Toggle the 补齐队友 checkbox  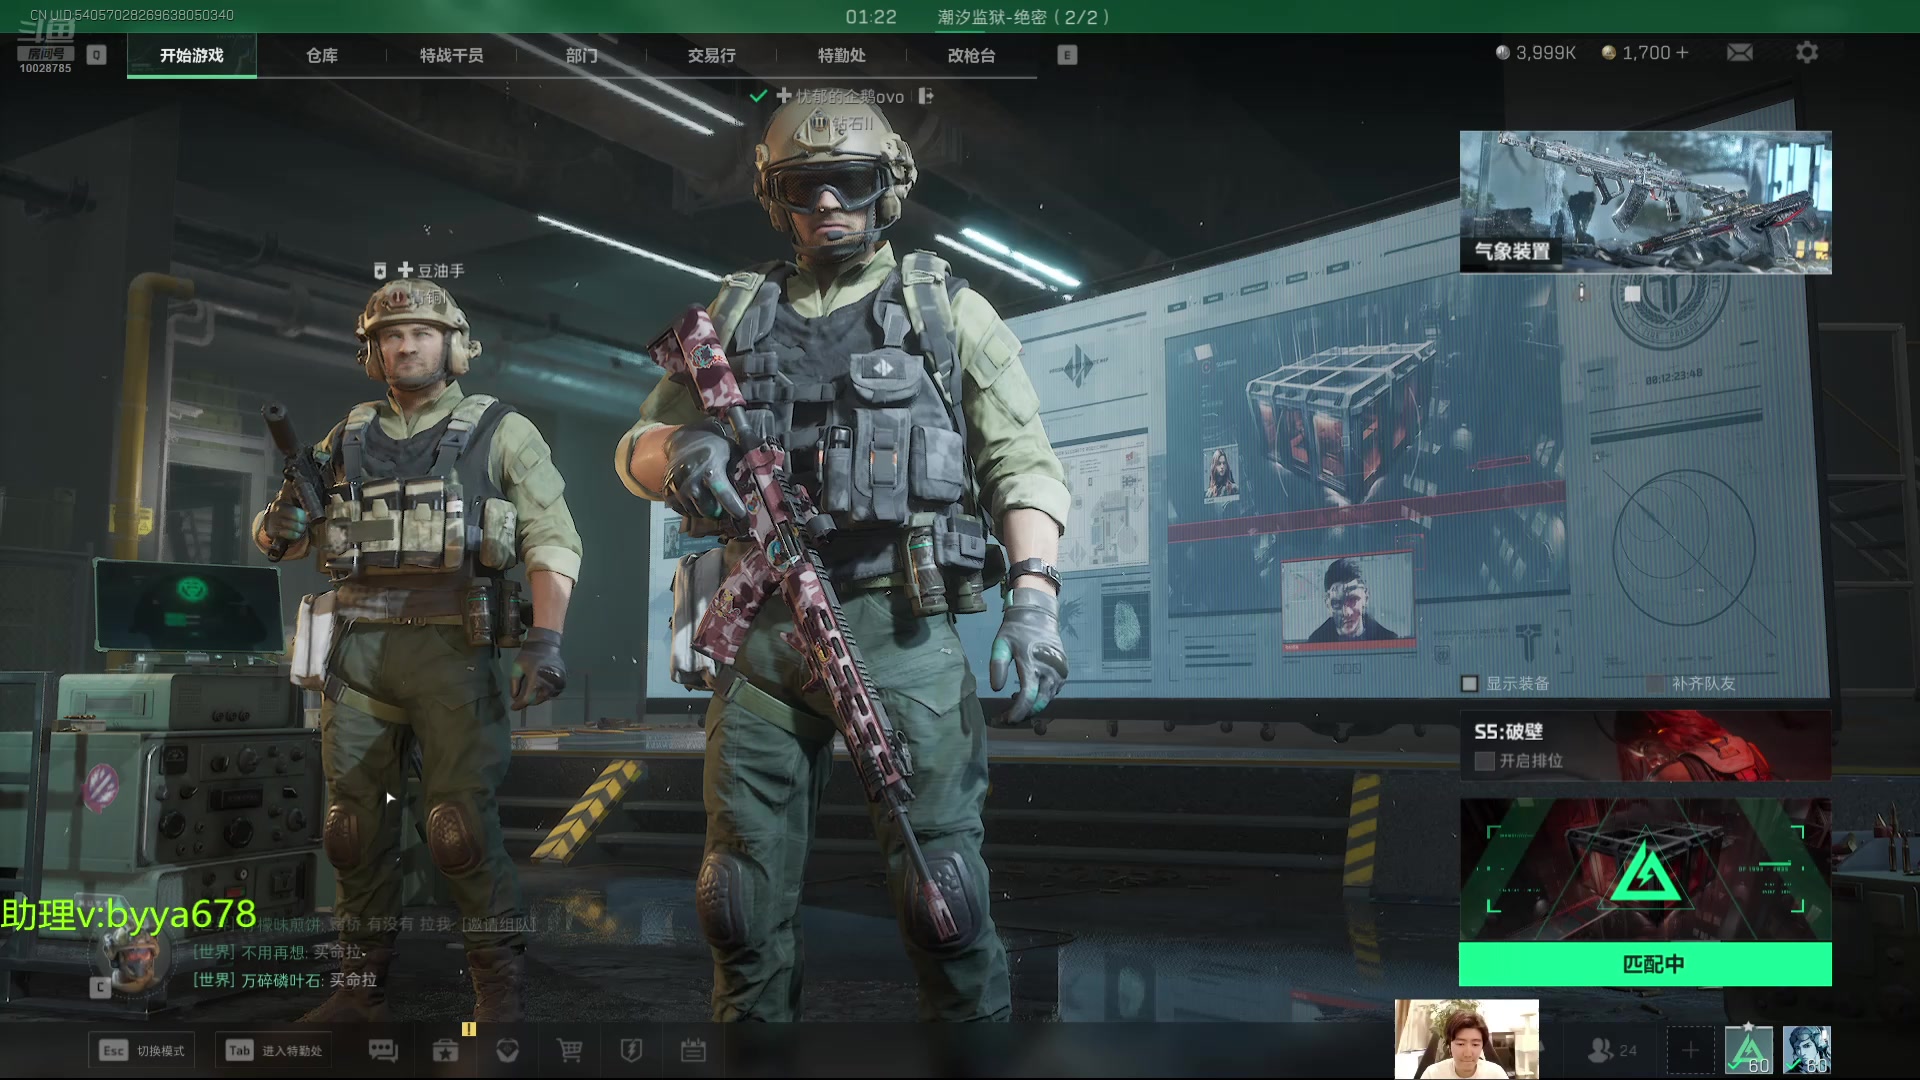[1655, 683]
